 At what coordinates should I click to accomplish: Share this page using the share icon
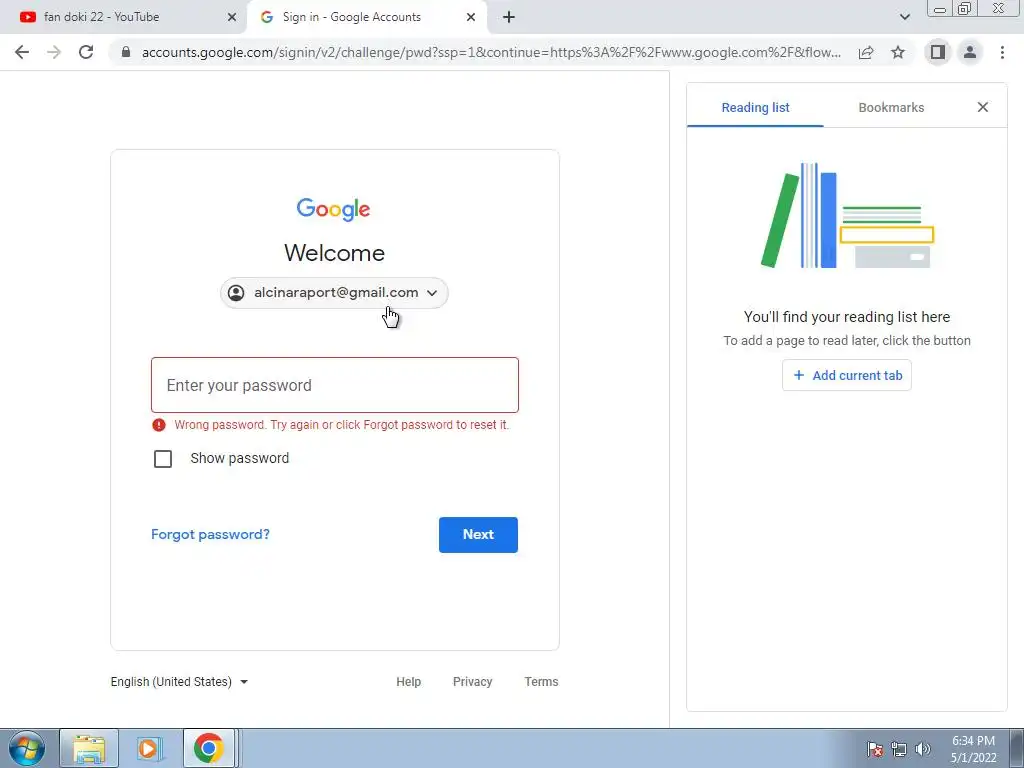coord(866,52)
